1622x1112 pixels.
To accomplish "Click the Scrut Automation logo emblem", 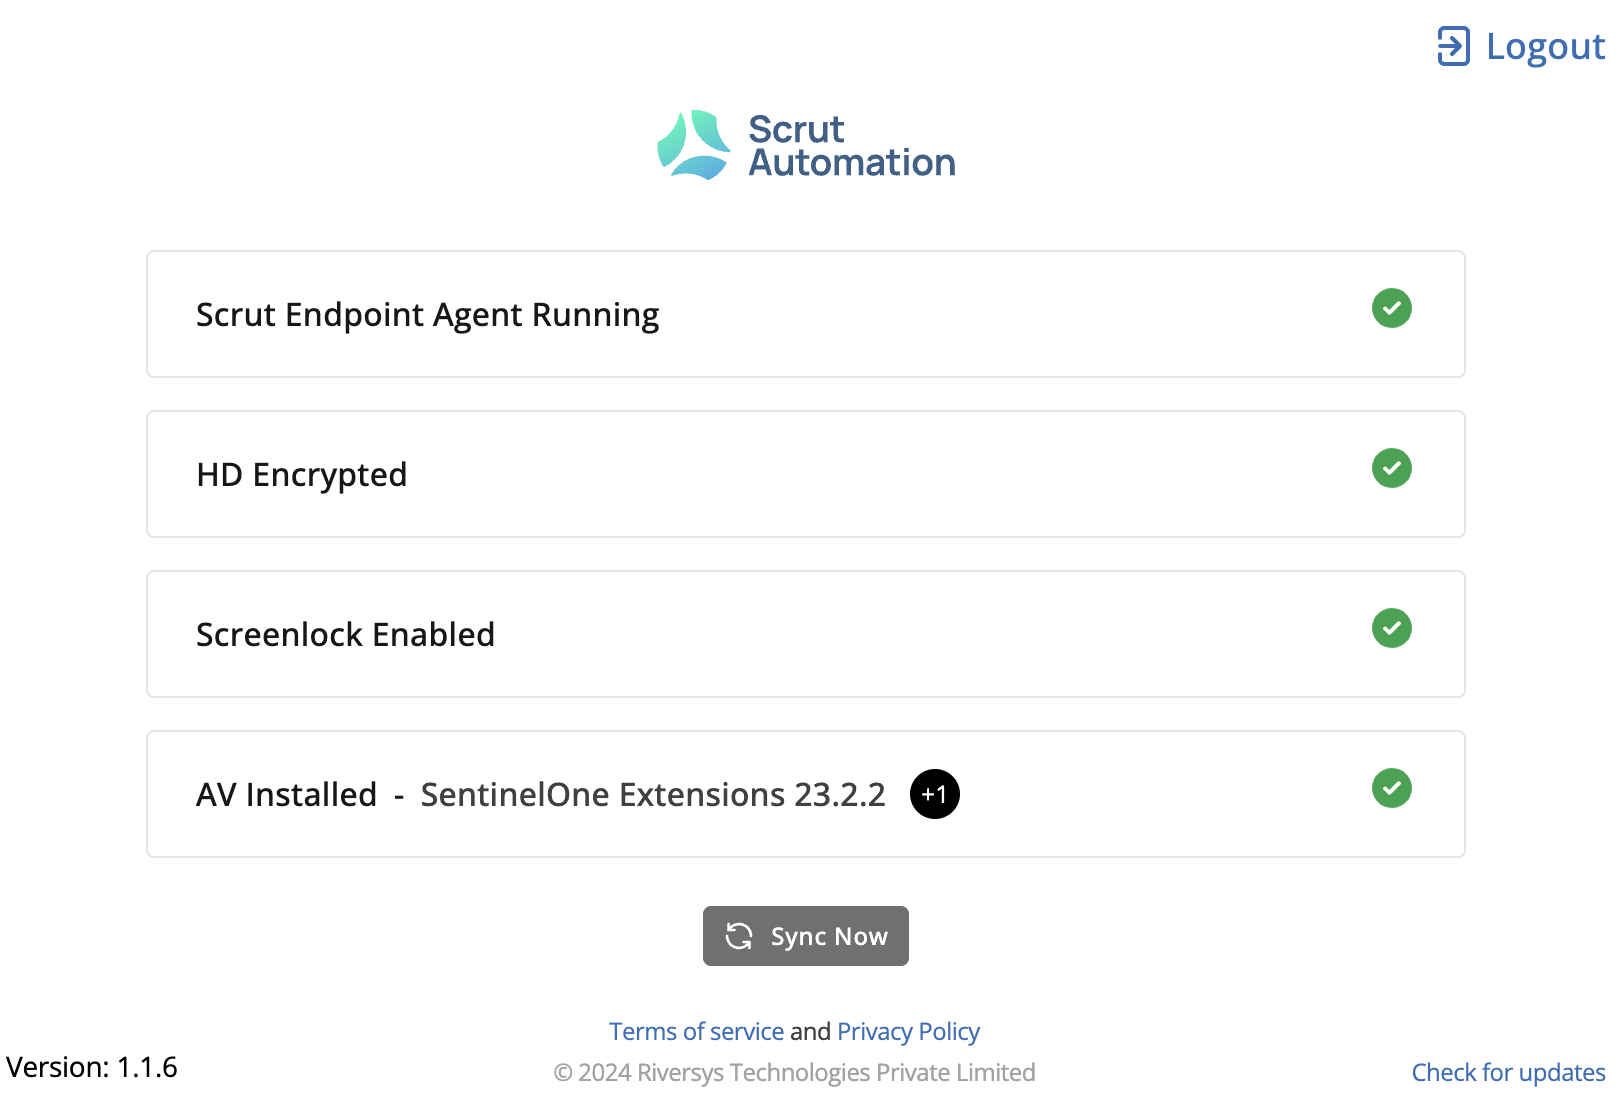I will pyautogui.click(x=694, y=145).
